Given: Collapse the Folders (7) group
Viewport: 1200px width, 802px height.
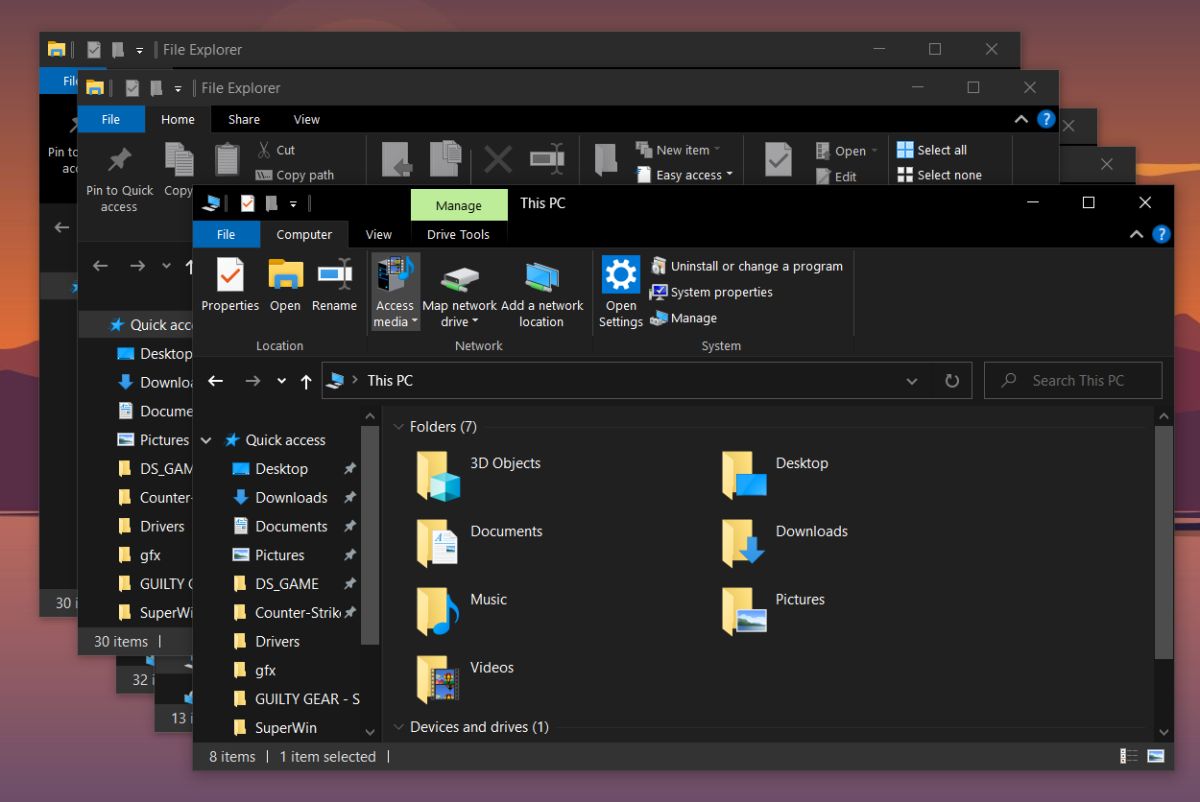Looking at the screenshot, I should [x=398, y=427].
